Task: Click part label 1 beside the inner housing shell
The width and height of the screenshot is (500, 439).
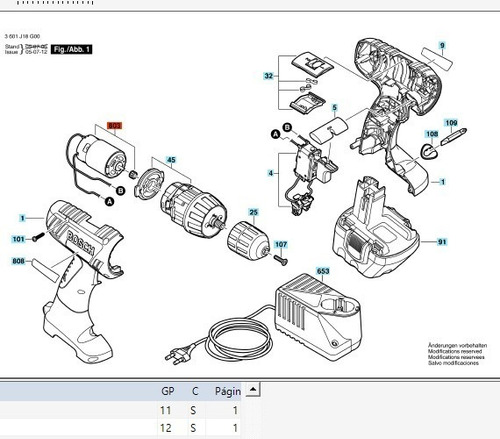Action: tap(443, 182)
